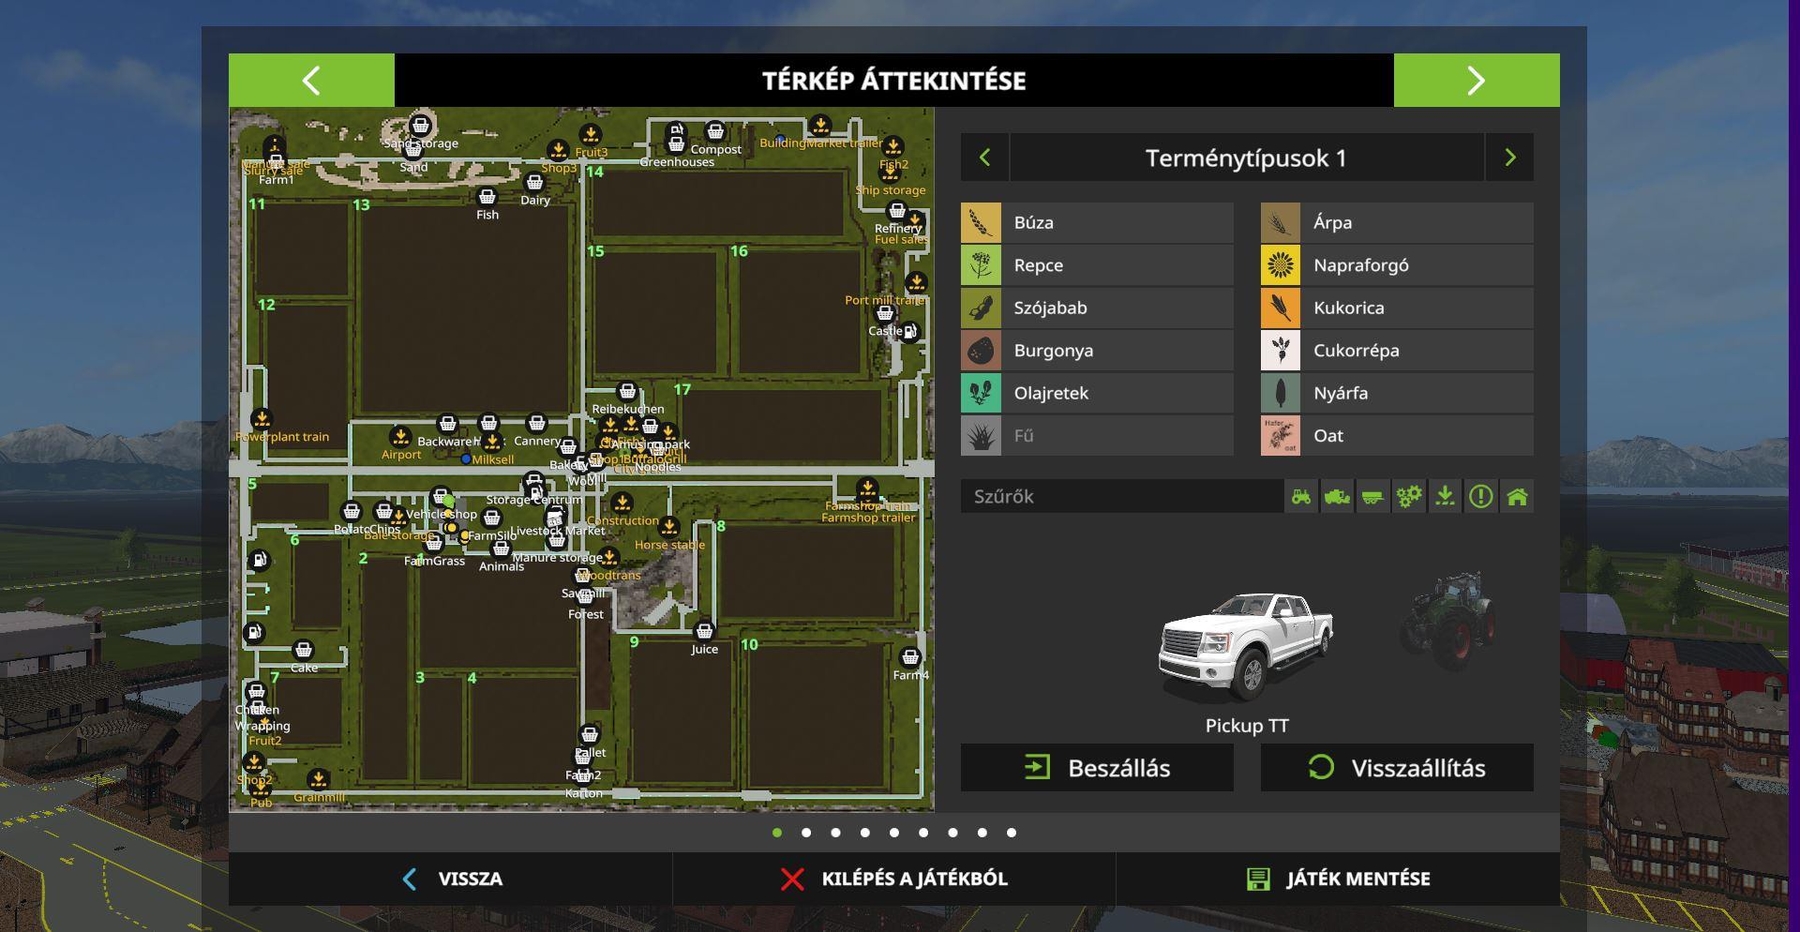Toggle the combine harvester filter
1800x932 pixels.
pos(1337,496)
